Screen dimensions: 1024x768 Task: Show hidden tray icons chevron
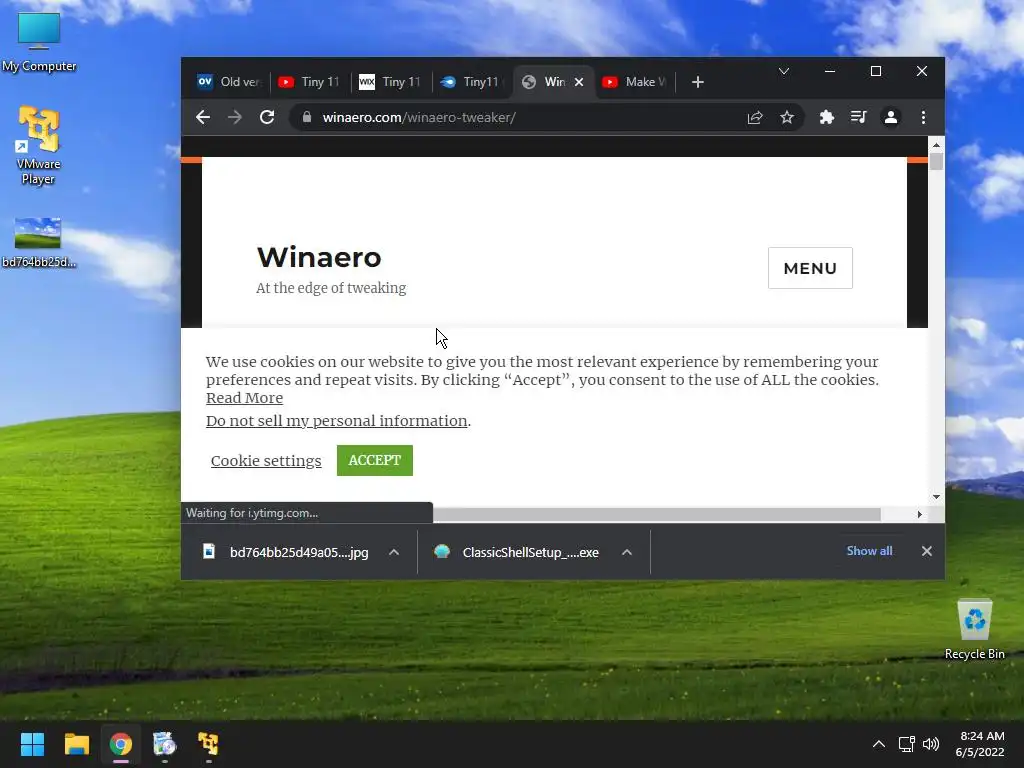tap(879, 744)
